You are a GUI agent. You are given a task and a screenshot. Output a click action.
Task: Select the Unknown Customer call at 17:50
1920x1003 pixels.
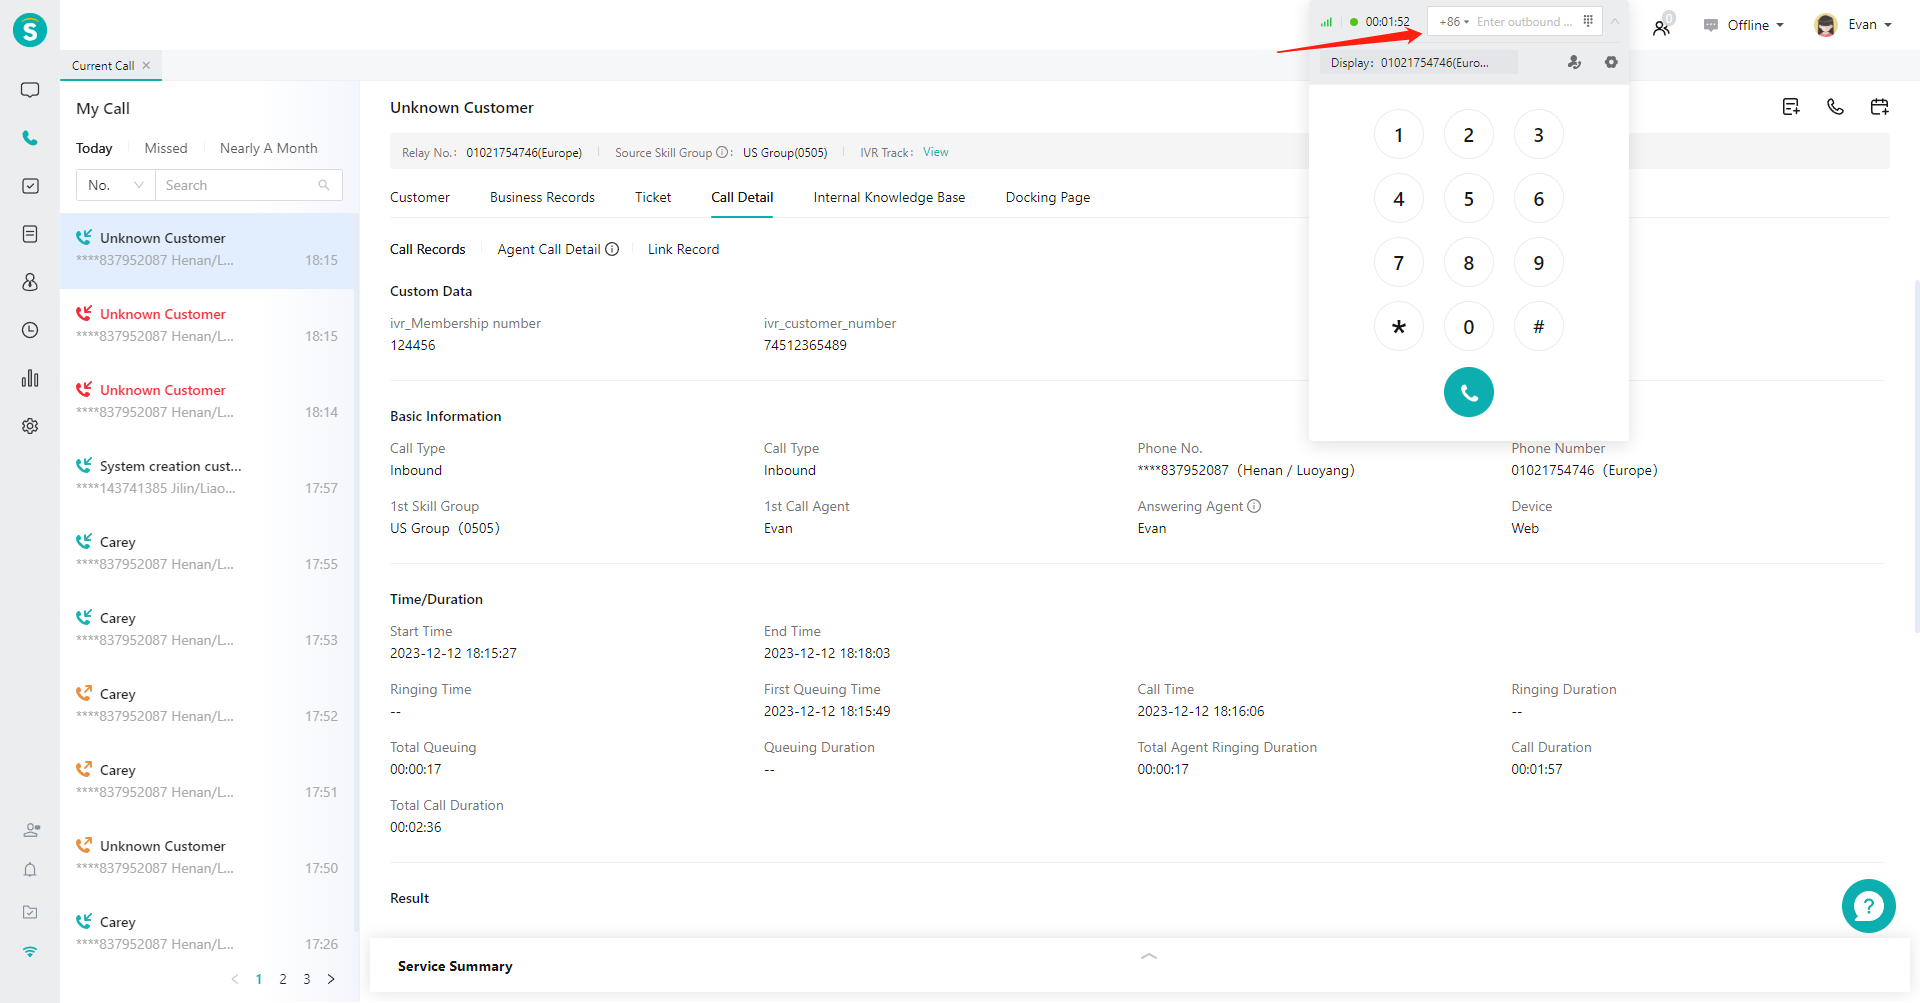tap(207, 857)
